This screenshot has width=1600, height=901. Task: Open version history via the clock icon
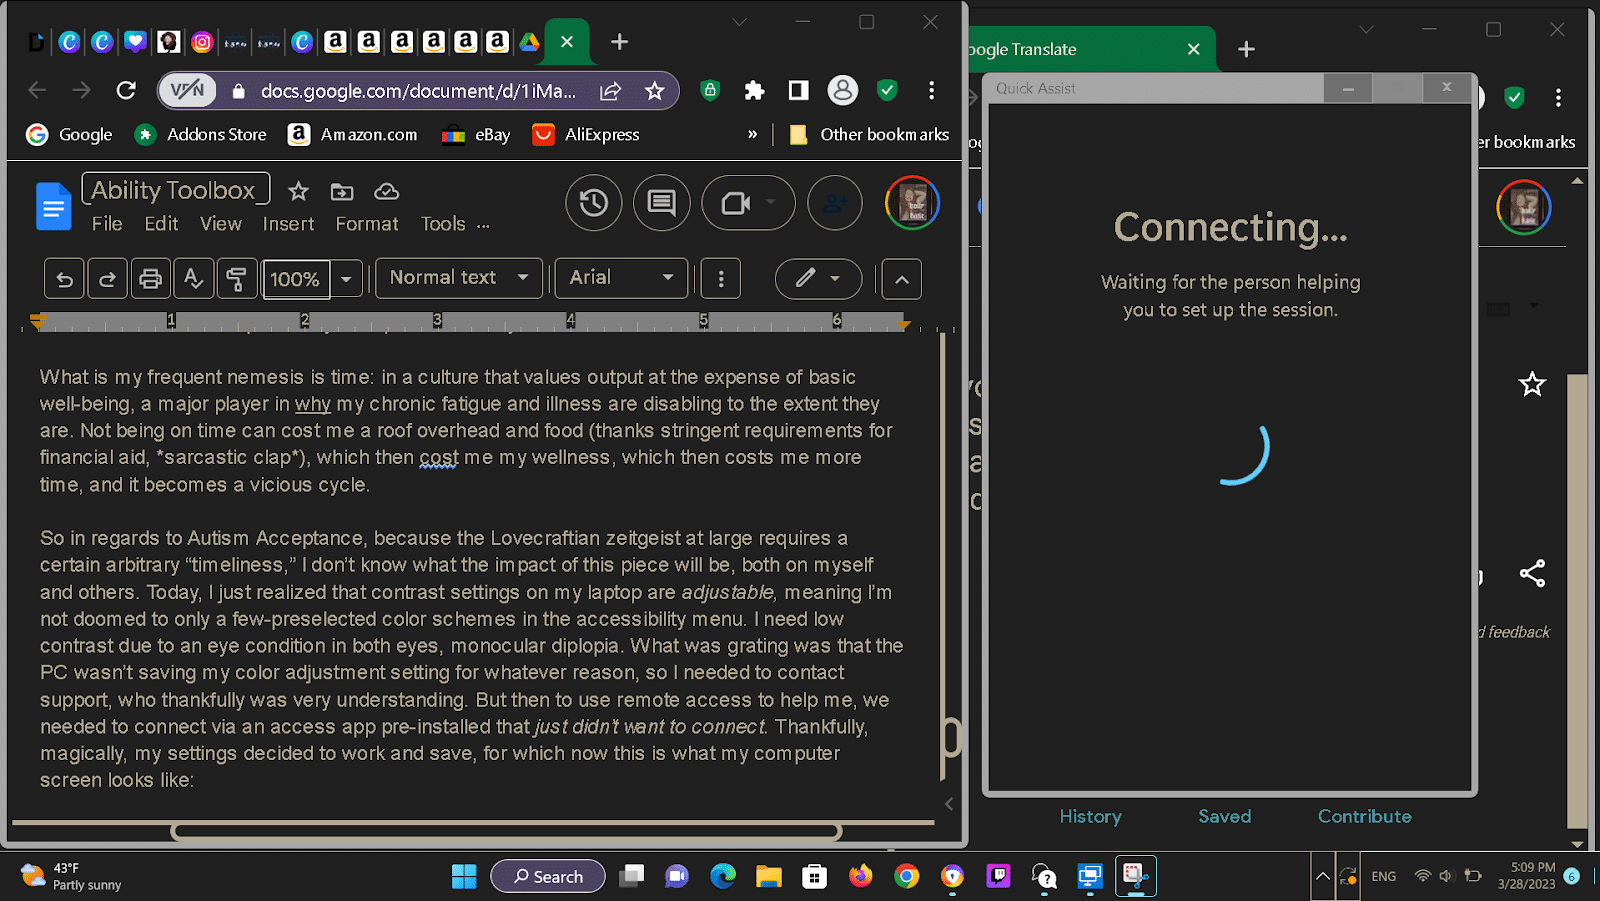(593, 203)
